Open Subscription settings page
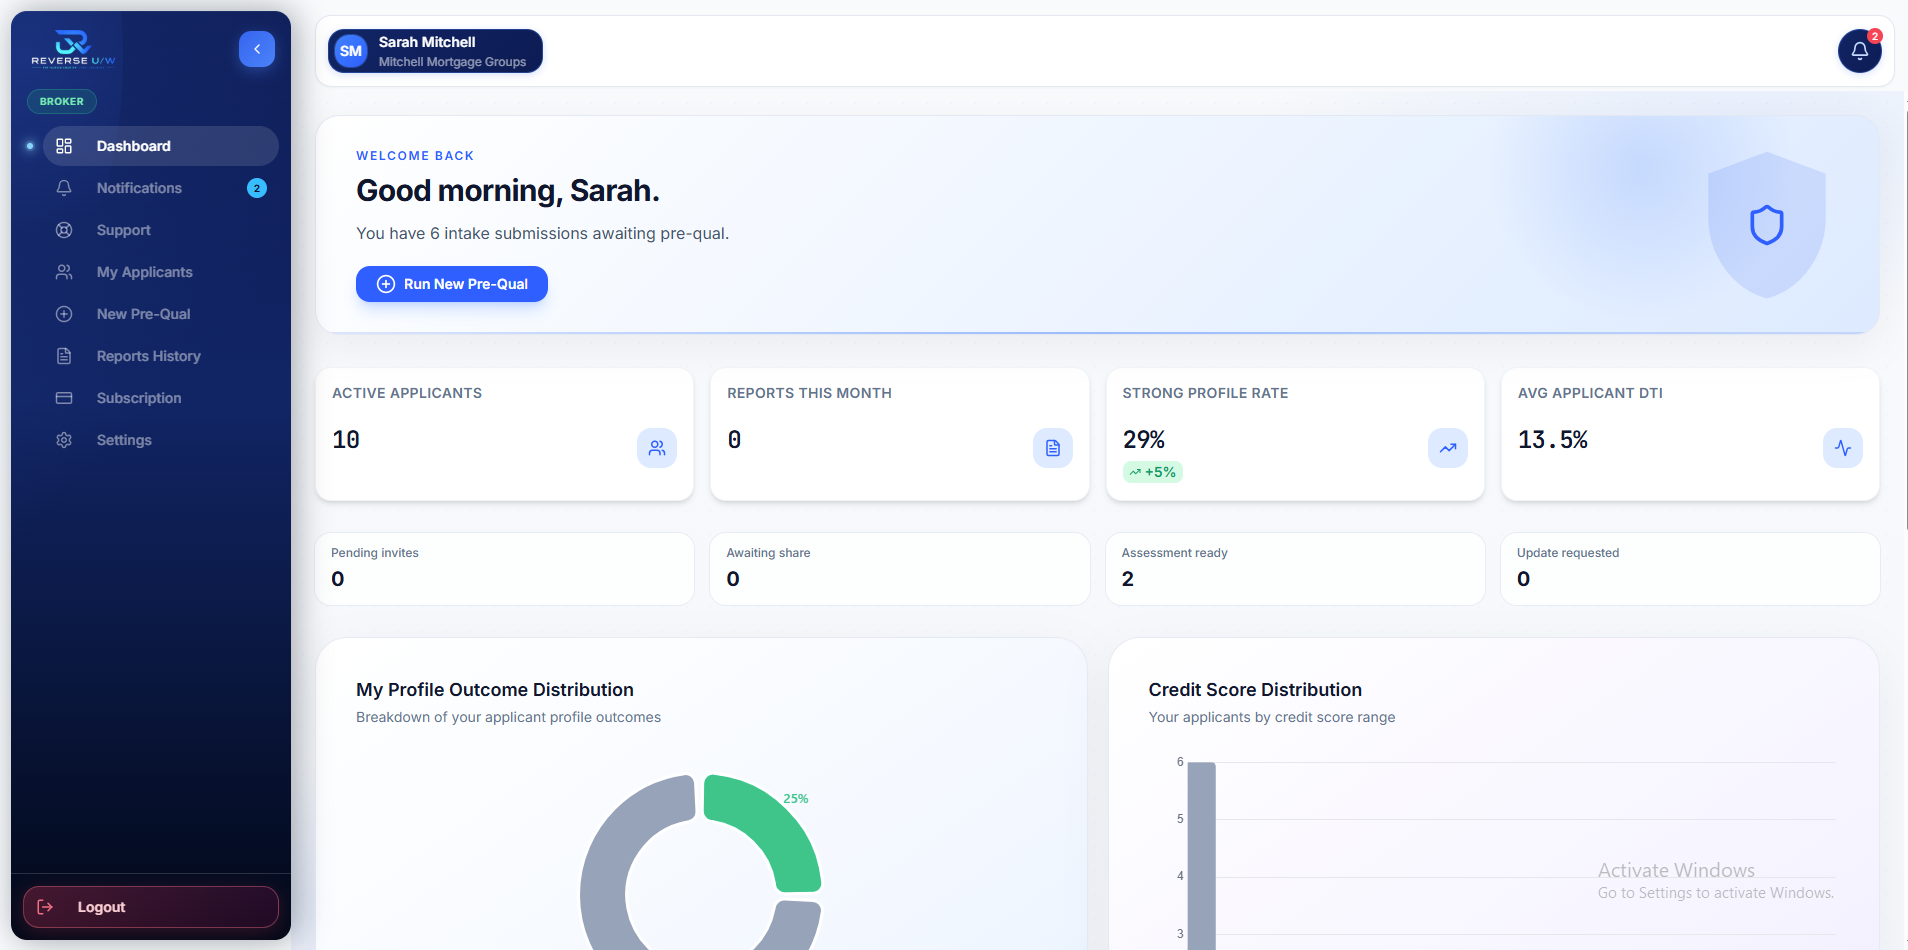This screenshot has height=950, width=1908. (x=160, y=398)
